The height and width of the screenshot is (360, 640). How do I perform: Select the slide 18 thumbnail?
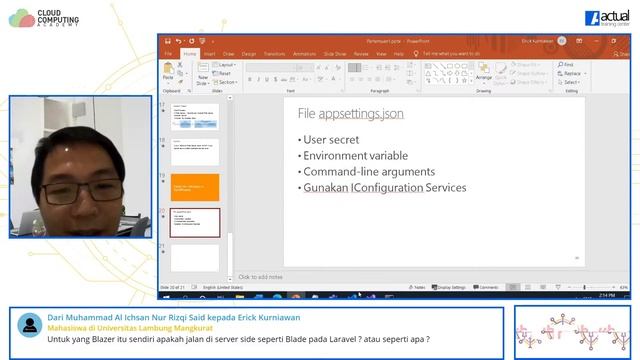pos(195,152)
